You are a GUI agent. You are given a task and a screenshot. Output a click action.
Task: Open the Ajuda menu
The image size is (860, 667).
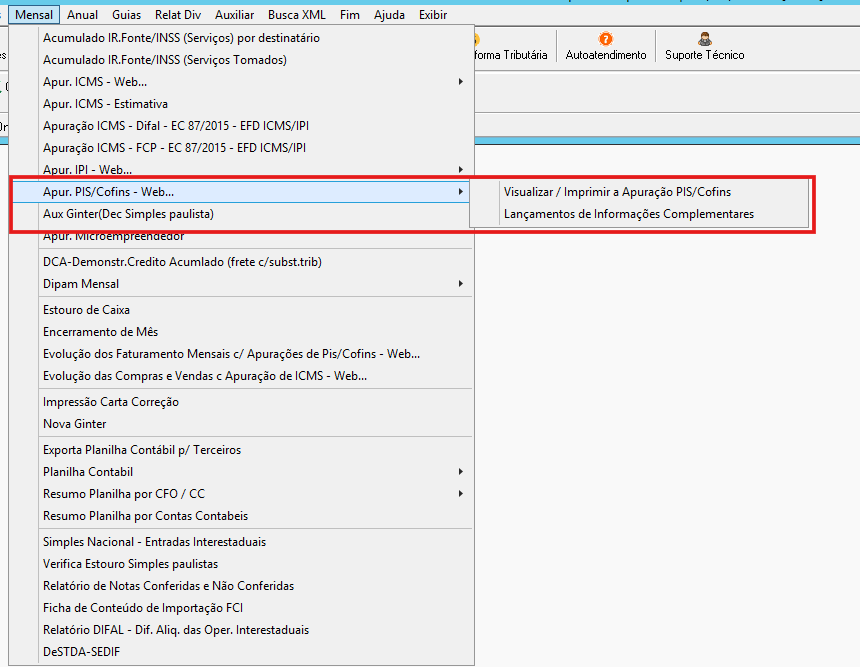pyautogui.click(x=389, y=15)
